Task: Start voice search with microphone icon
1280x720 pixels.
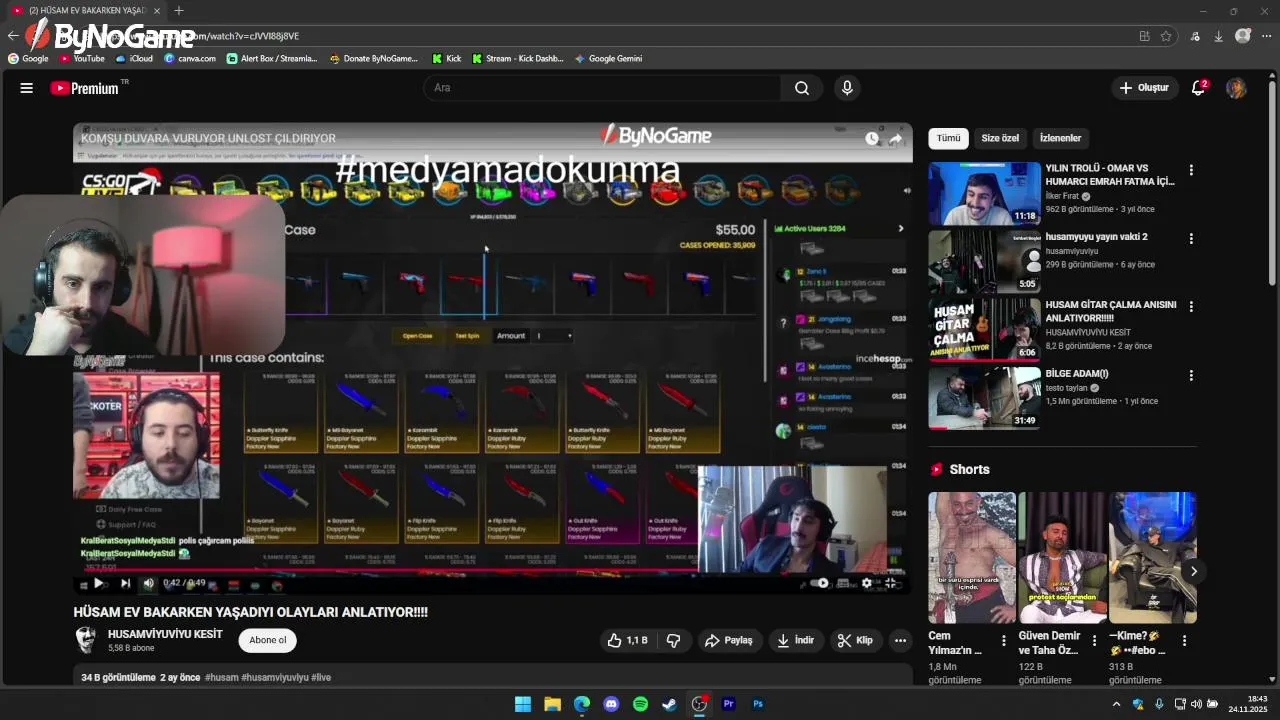Action: pyautogui.click(x=847, y=88)
